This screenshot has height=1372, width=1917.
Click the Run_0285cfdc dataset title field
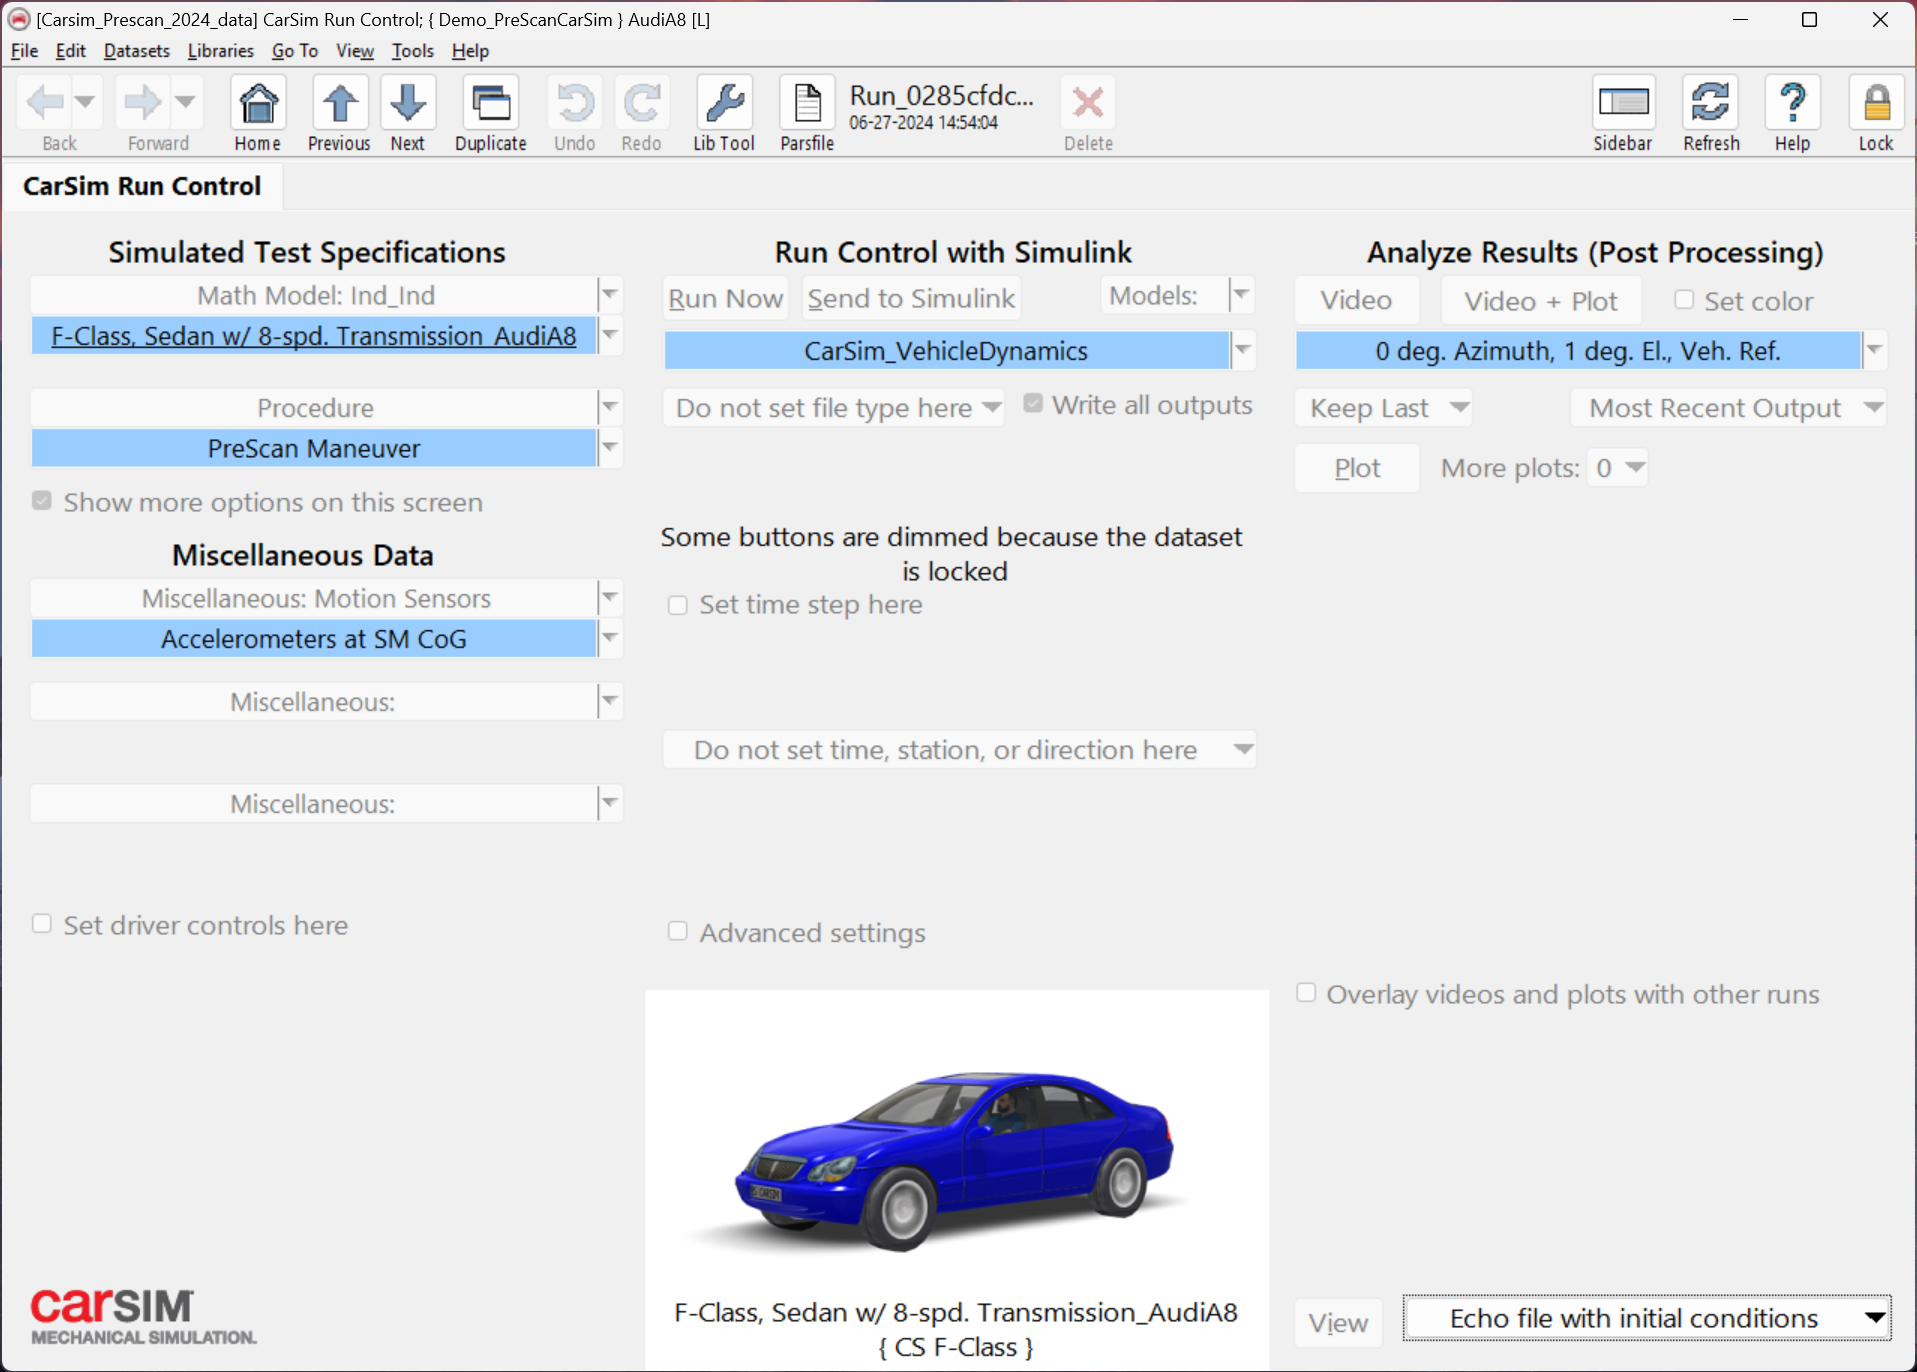click(x=943, y=96)
